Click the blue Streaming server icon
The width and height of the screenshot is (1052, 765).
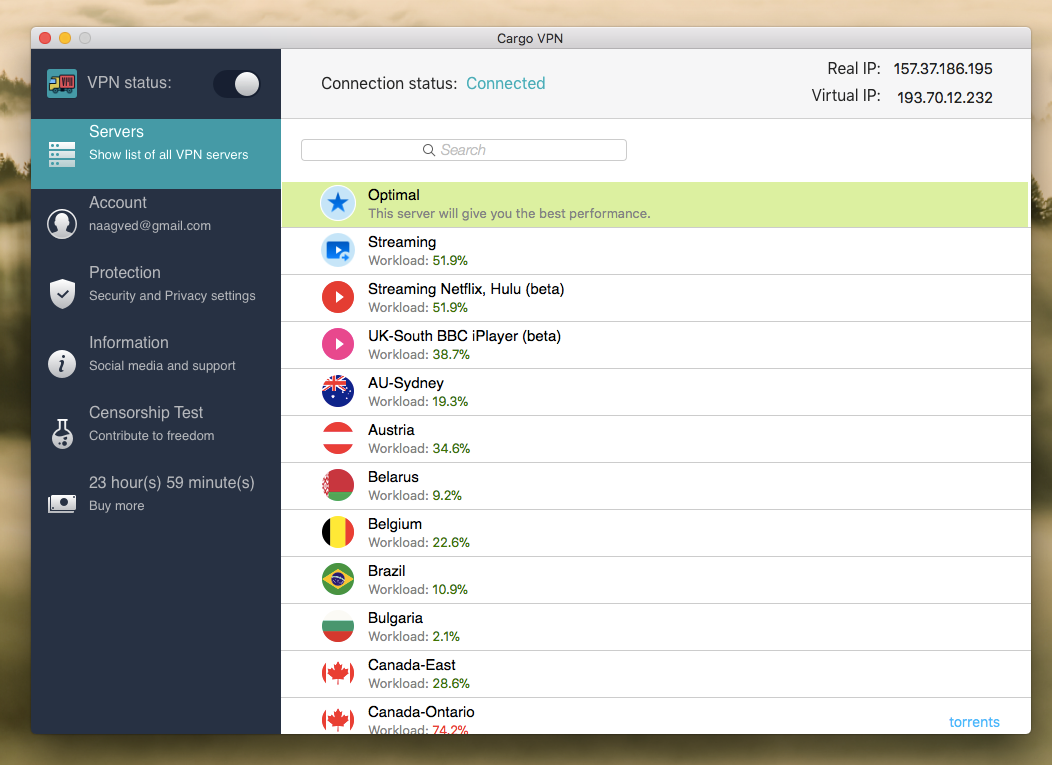pos(338,250)
